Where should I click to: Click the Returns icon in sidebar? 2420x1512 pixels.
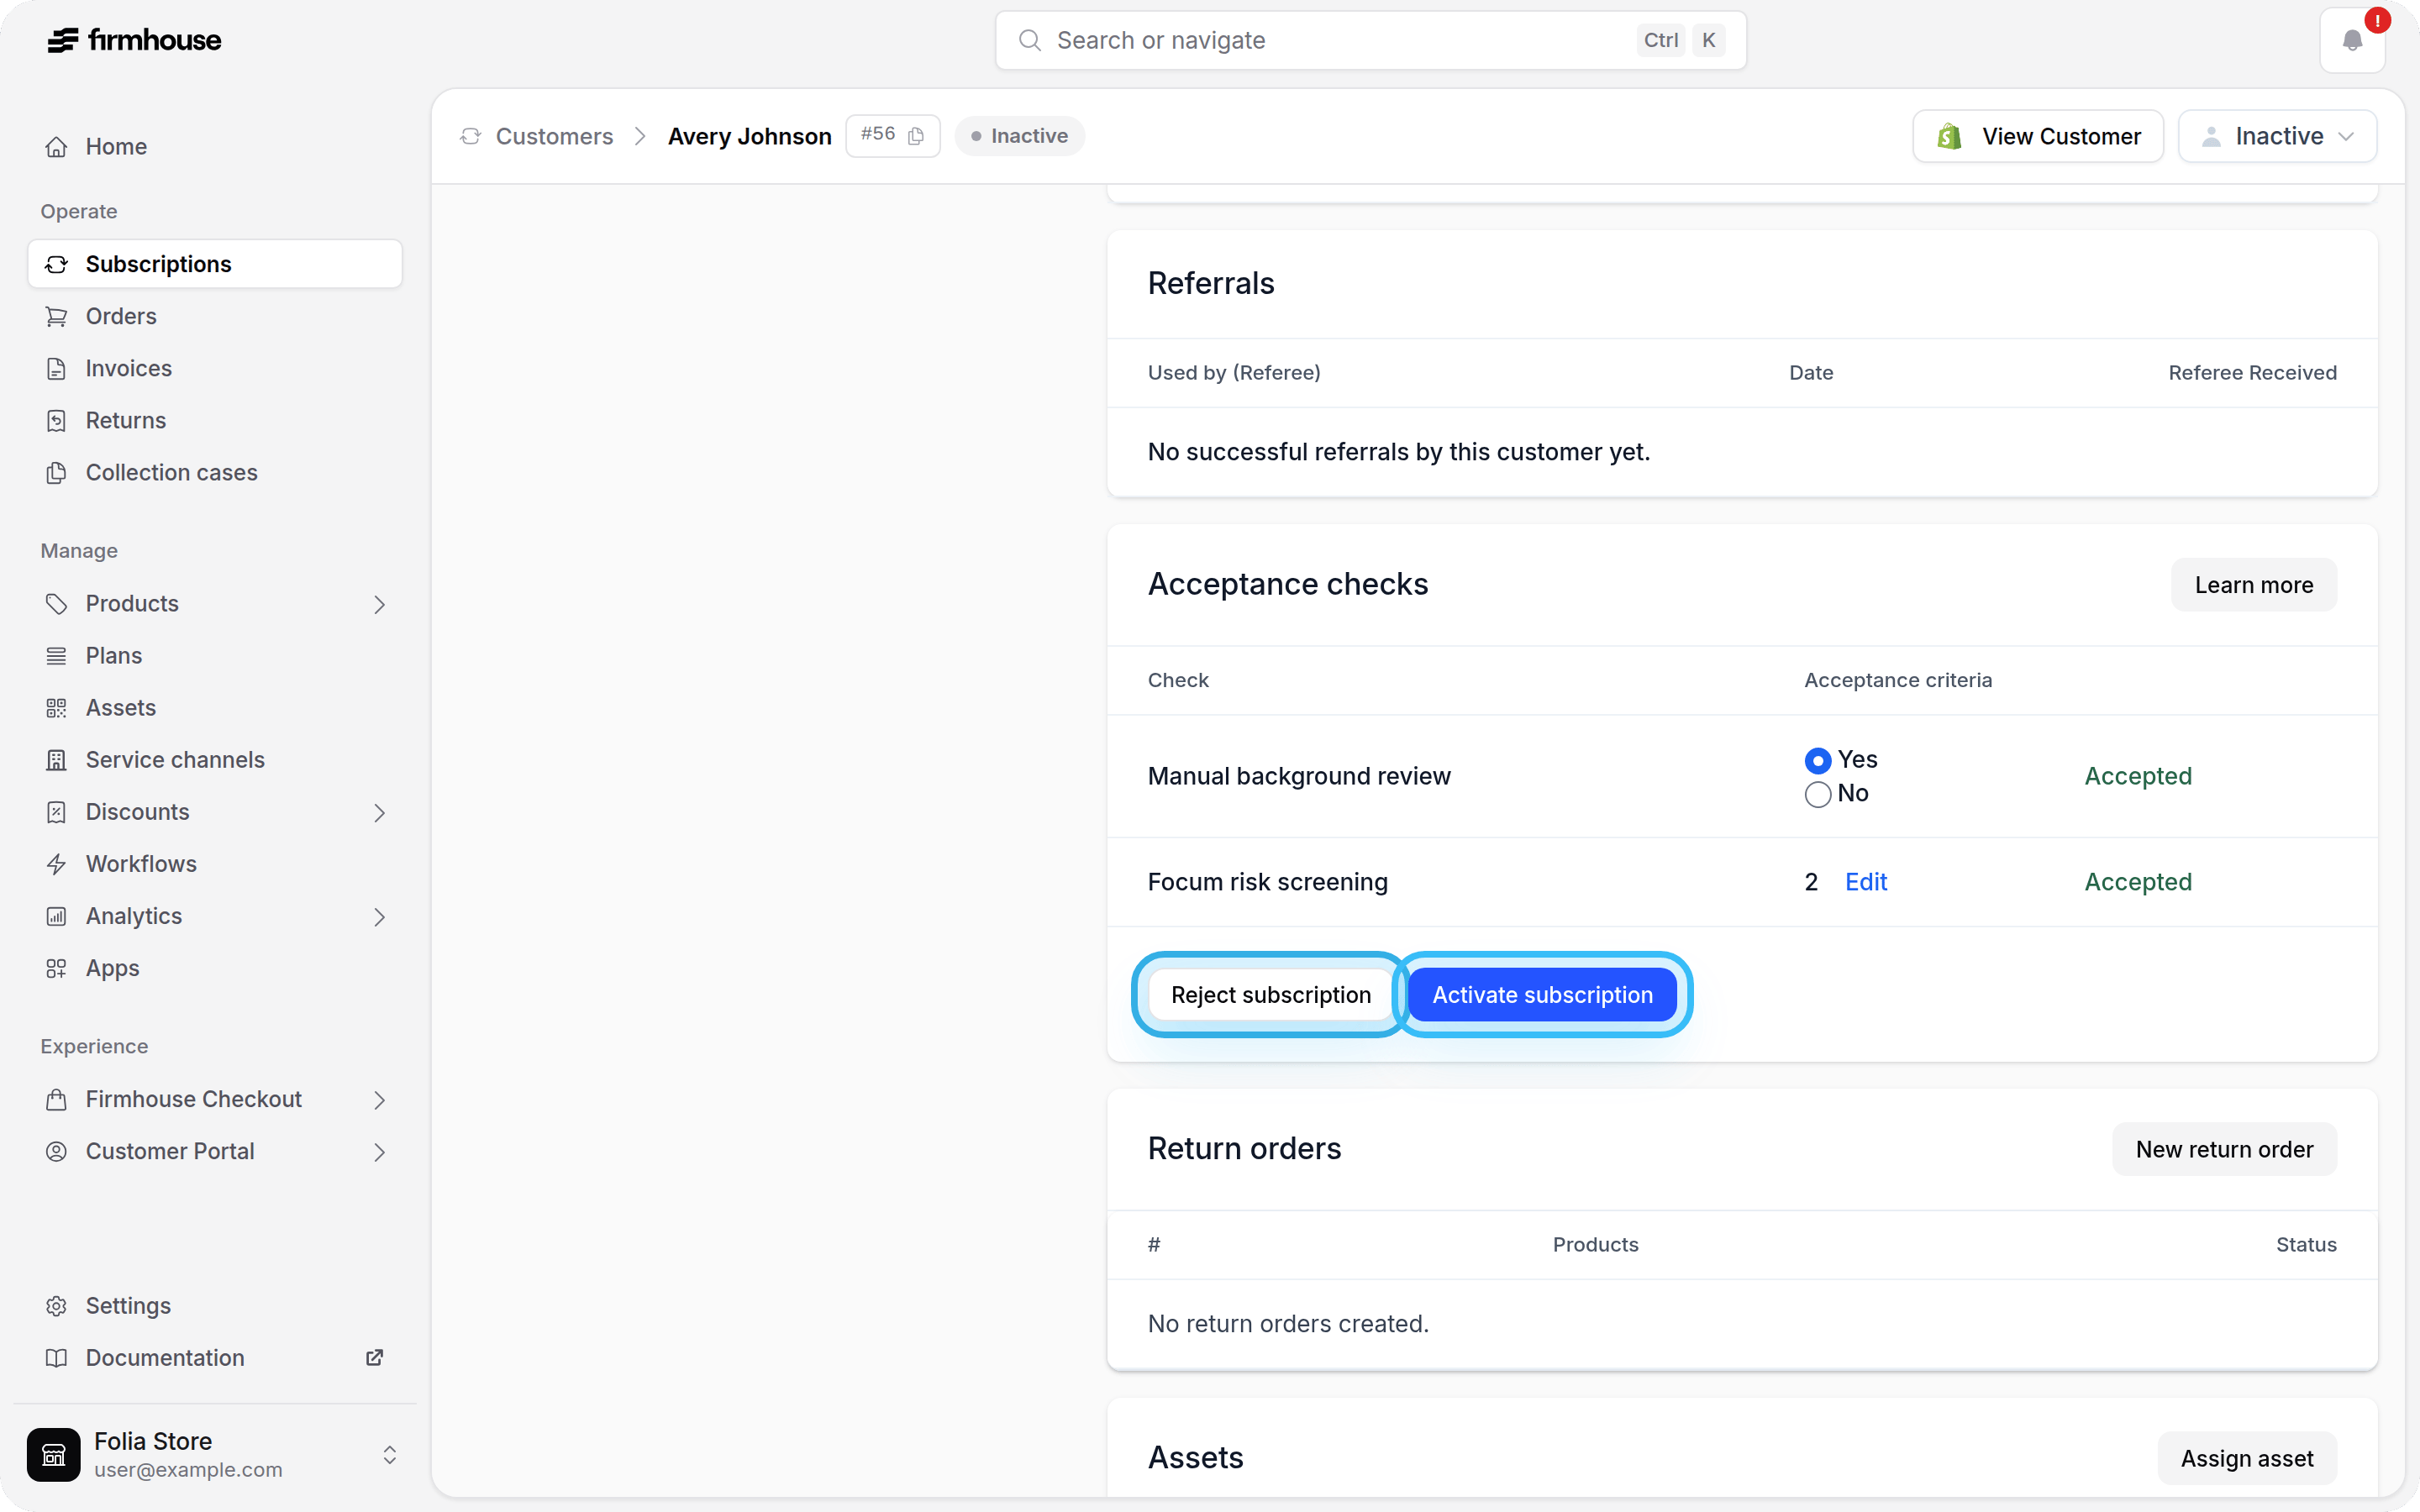(56, 420)
